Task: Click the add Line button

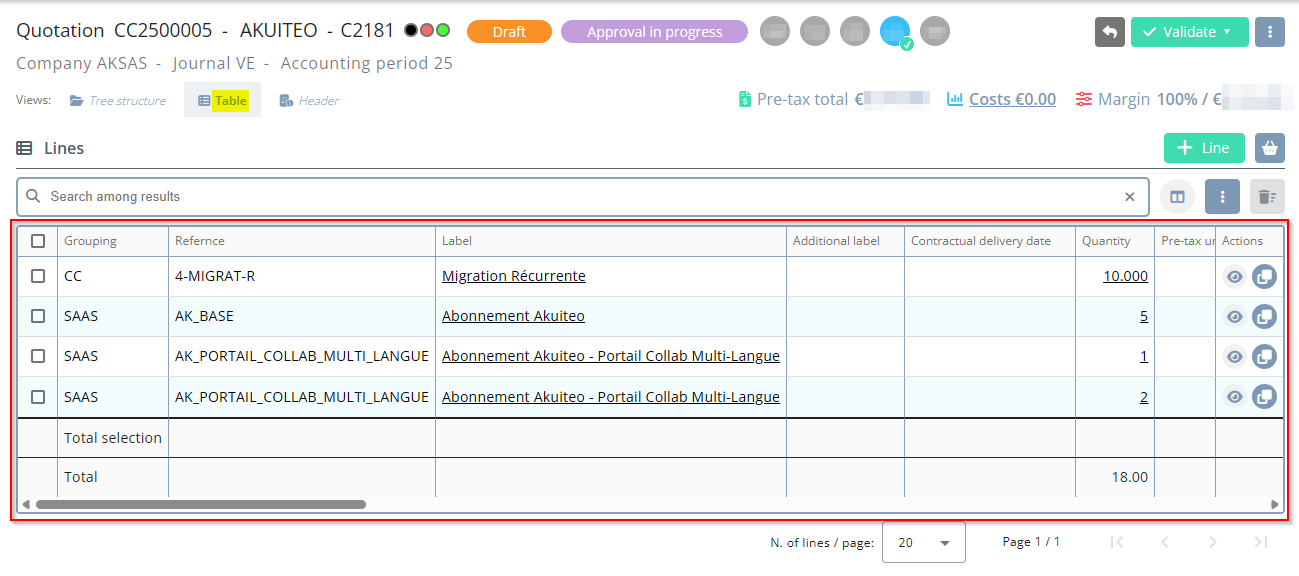Action: pos(1203,148)
